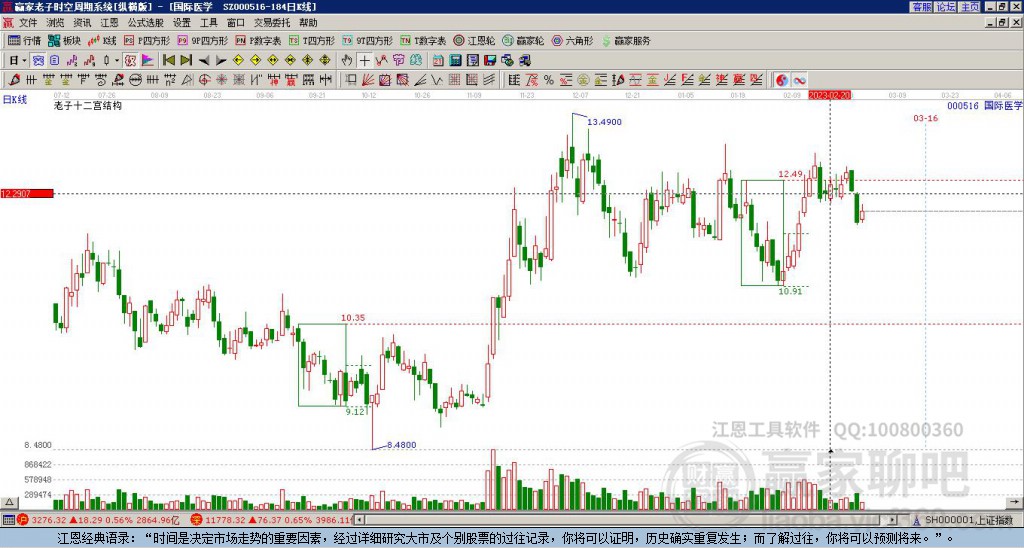This screenshot has width=1024, height=548.
Task: Click the circled crosshair target icon
Action: (204, 80)
